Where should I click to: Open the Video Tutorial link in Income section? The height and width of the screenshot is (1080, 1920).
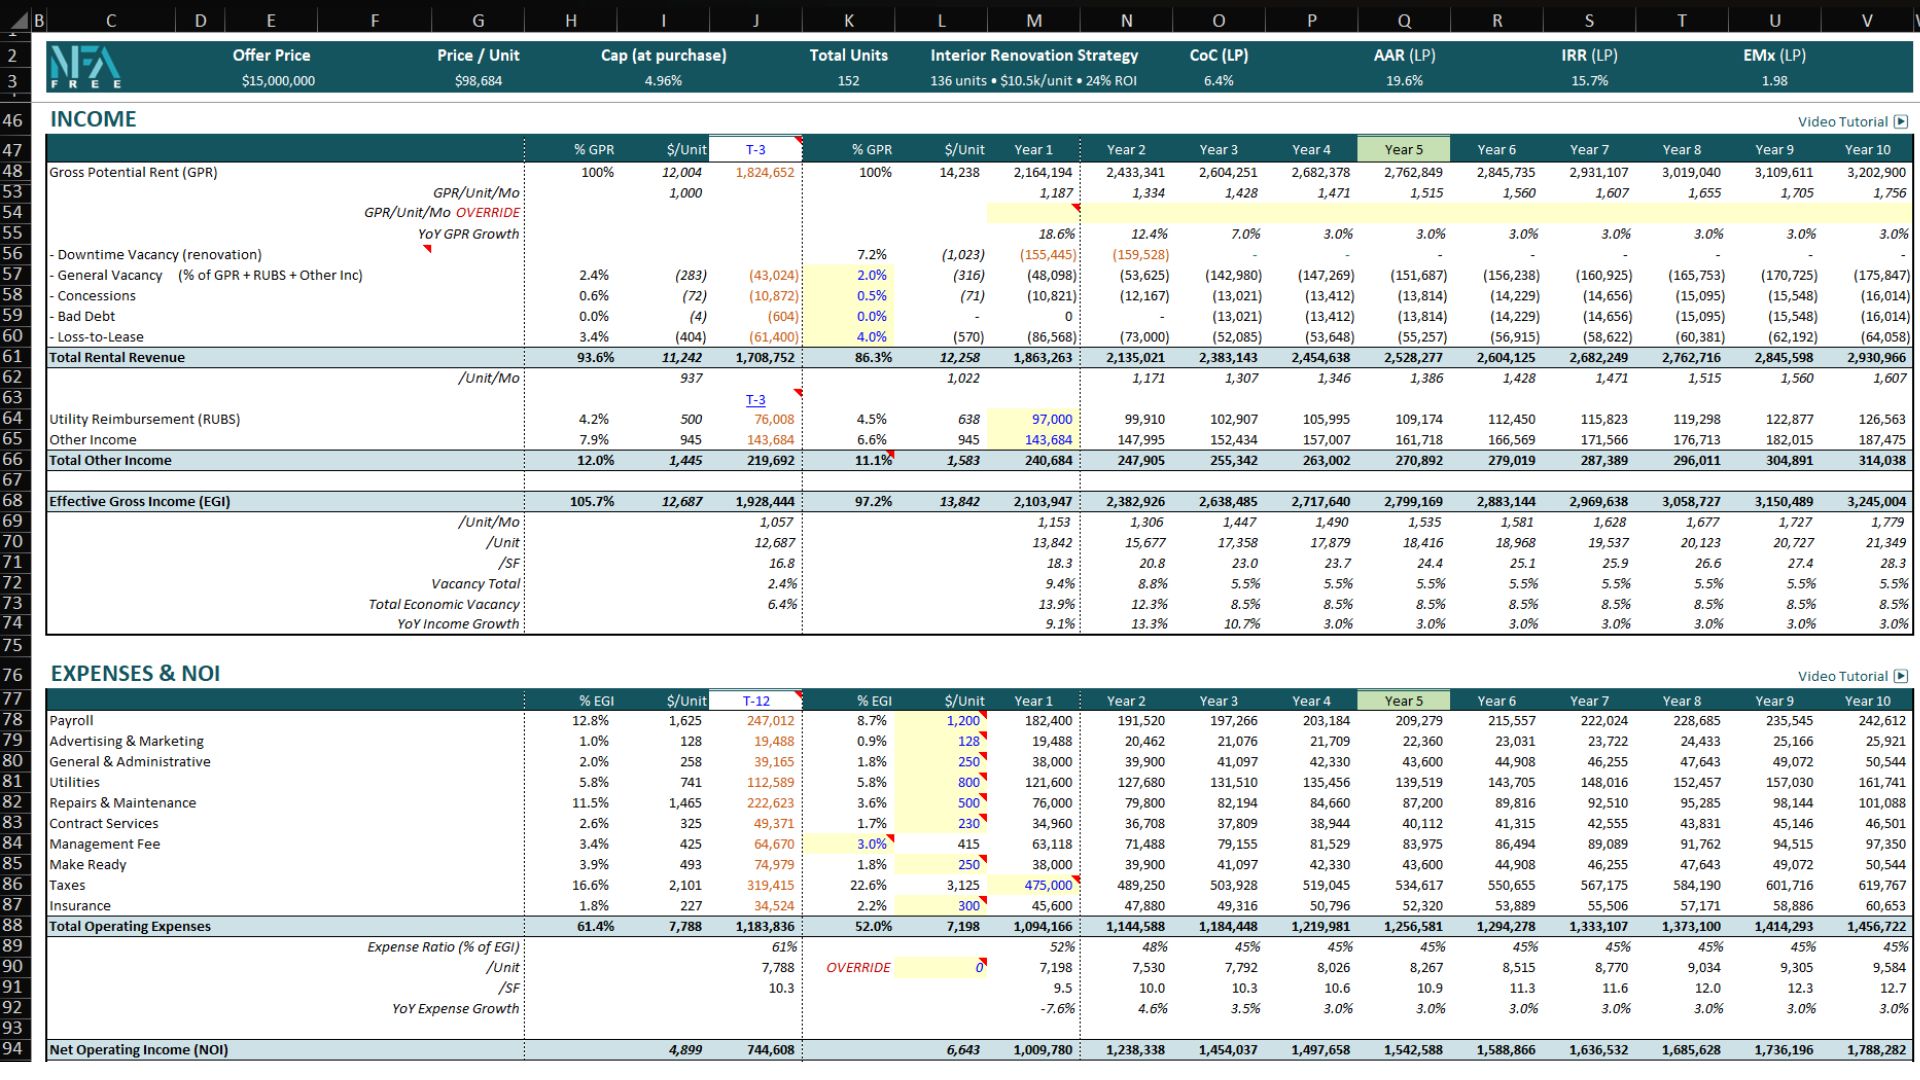[1842, 122]
